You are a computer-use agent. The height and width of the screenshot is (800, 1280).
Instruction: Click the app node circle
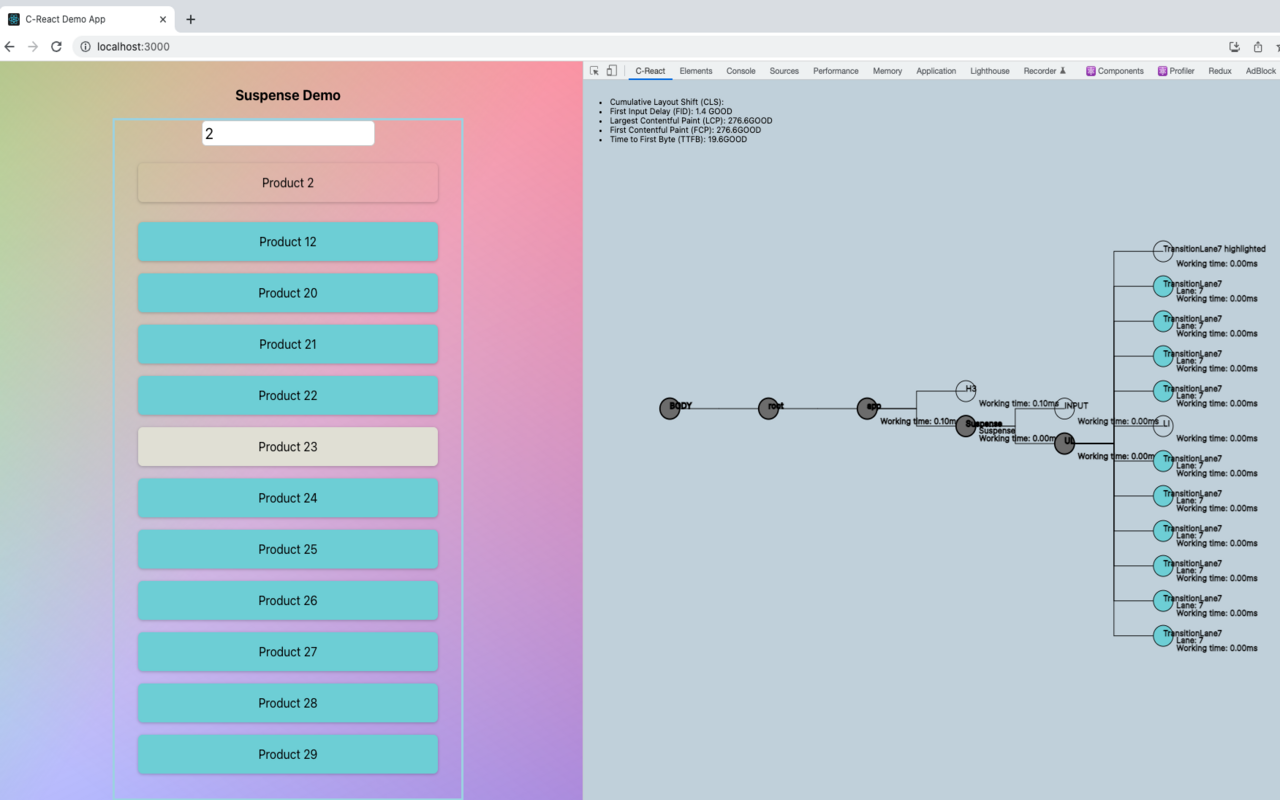click(x=867, y=408)
